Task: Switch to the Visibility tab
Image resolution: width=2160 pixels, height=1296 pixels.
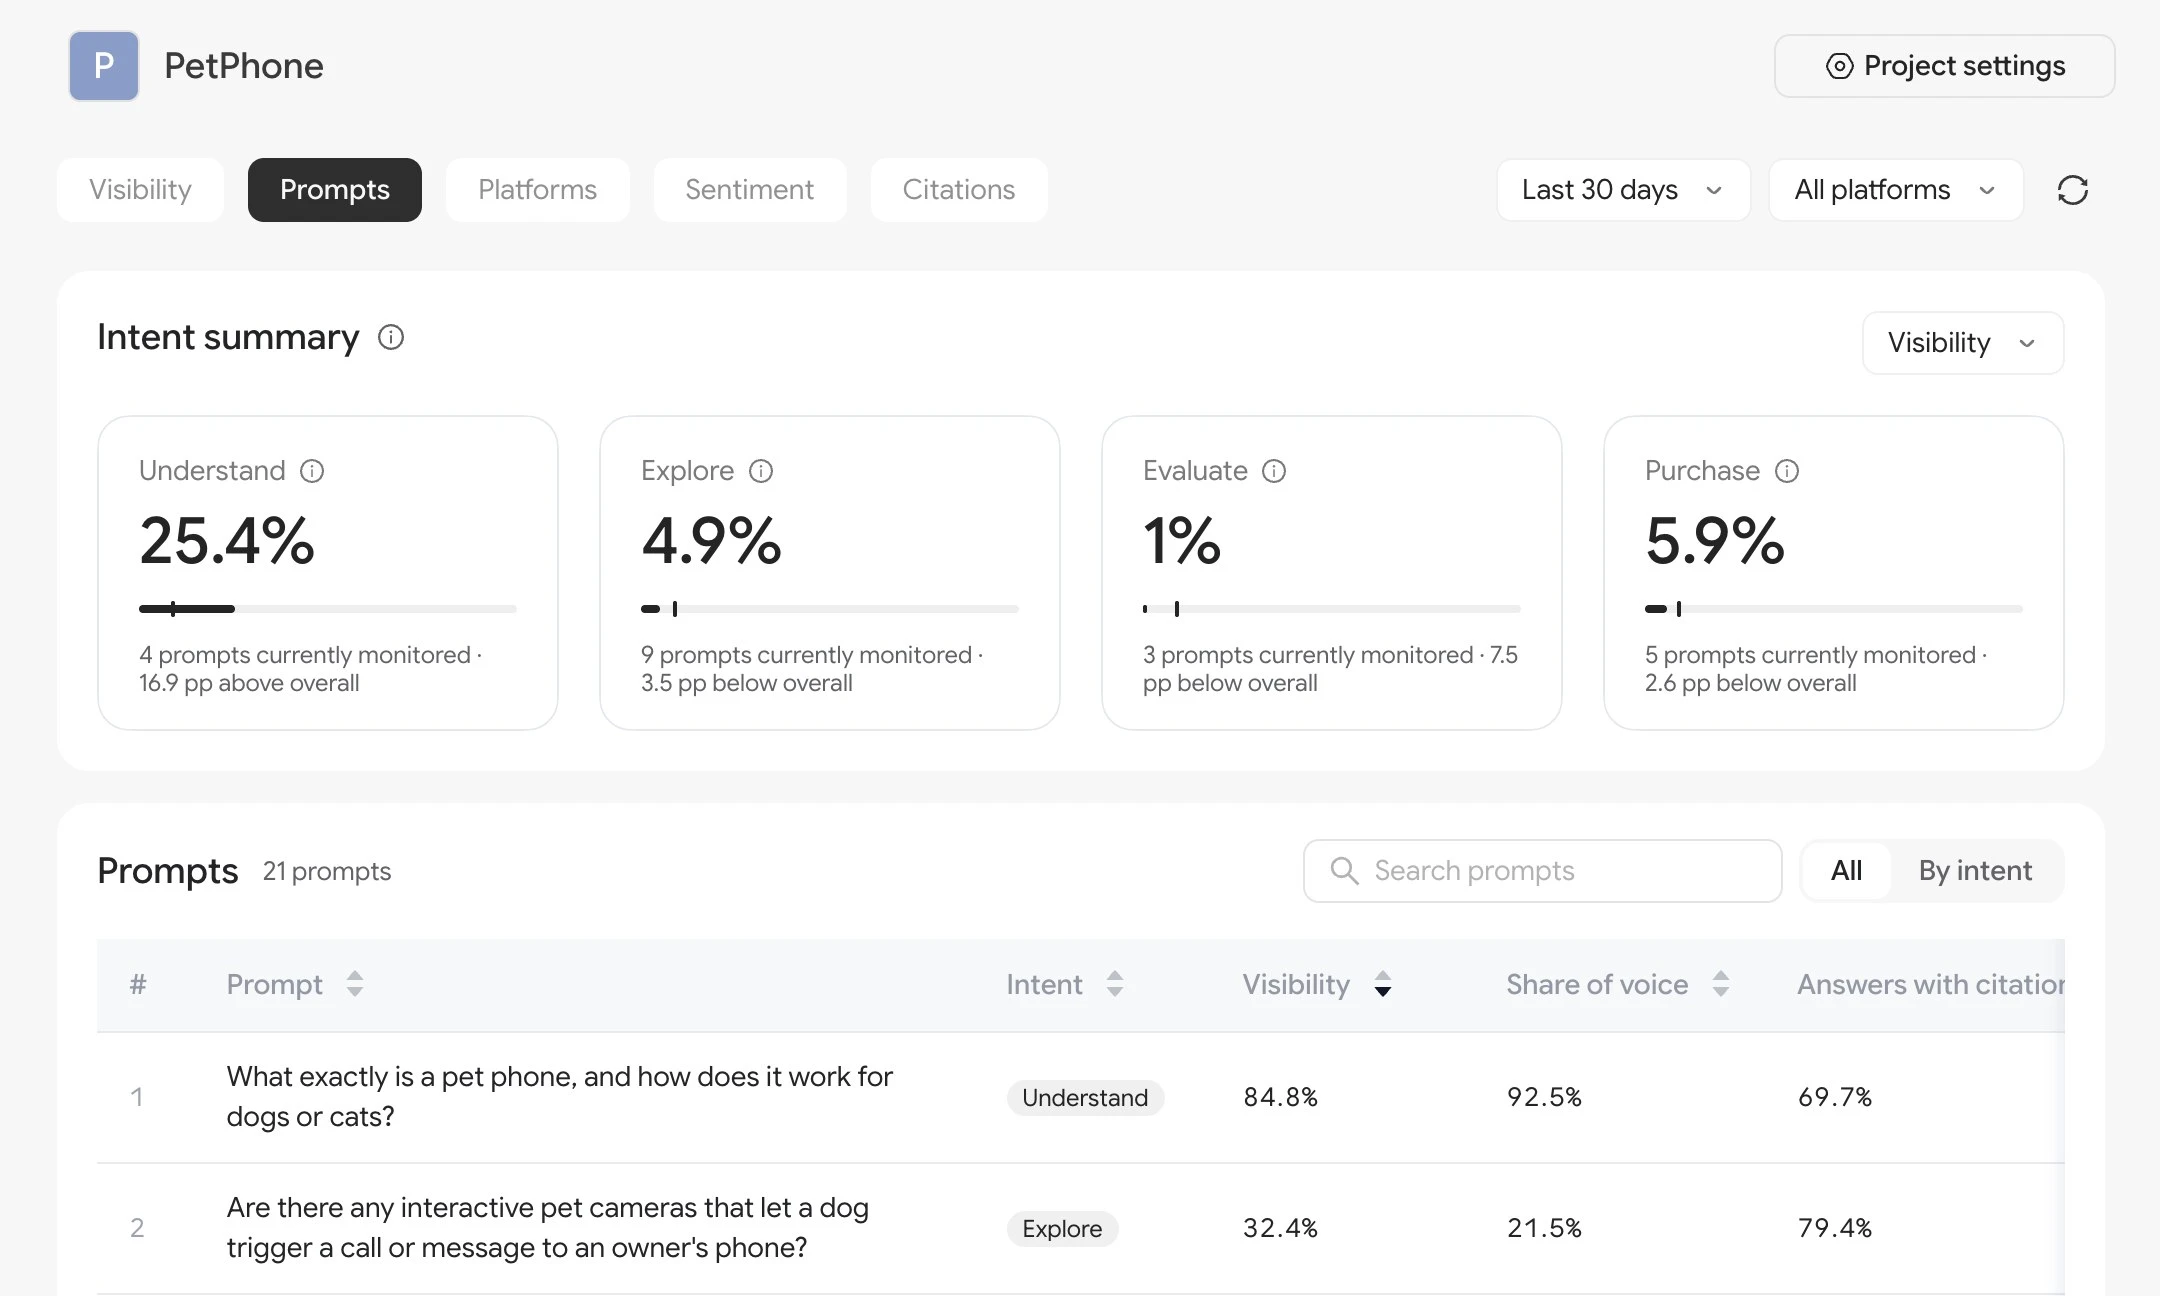Action: click(140, 190)
